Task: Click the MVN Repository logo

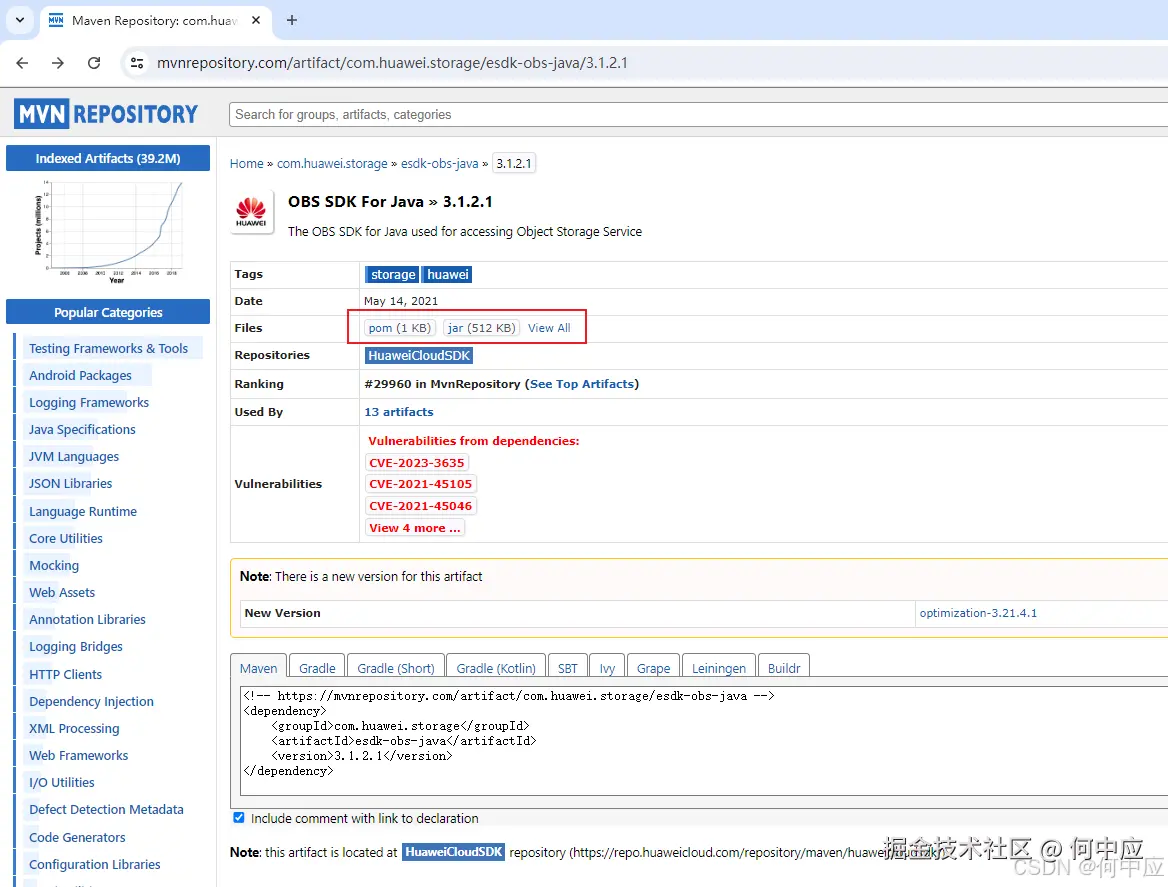Action: 106,114
